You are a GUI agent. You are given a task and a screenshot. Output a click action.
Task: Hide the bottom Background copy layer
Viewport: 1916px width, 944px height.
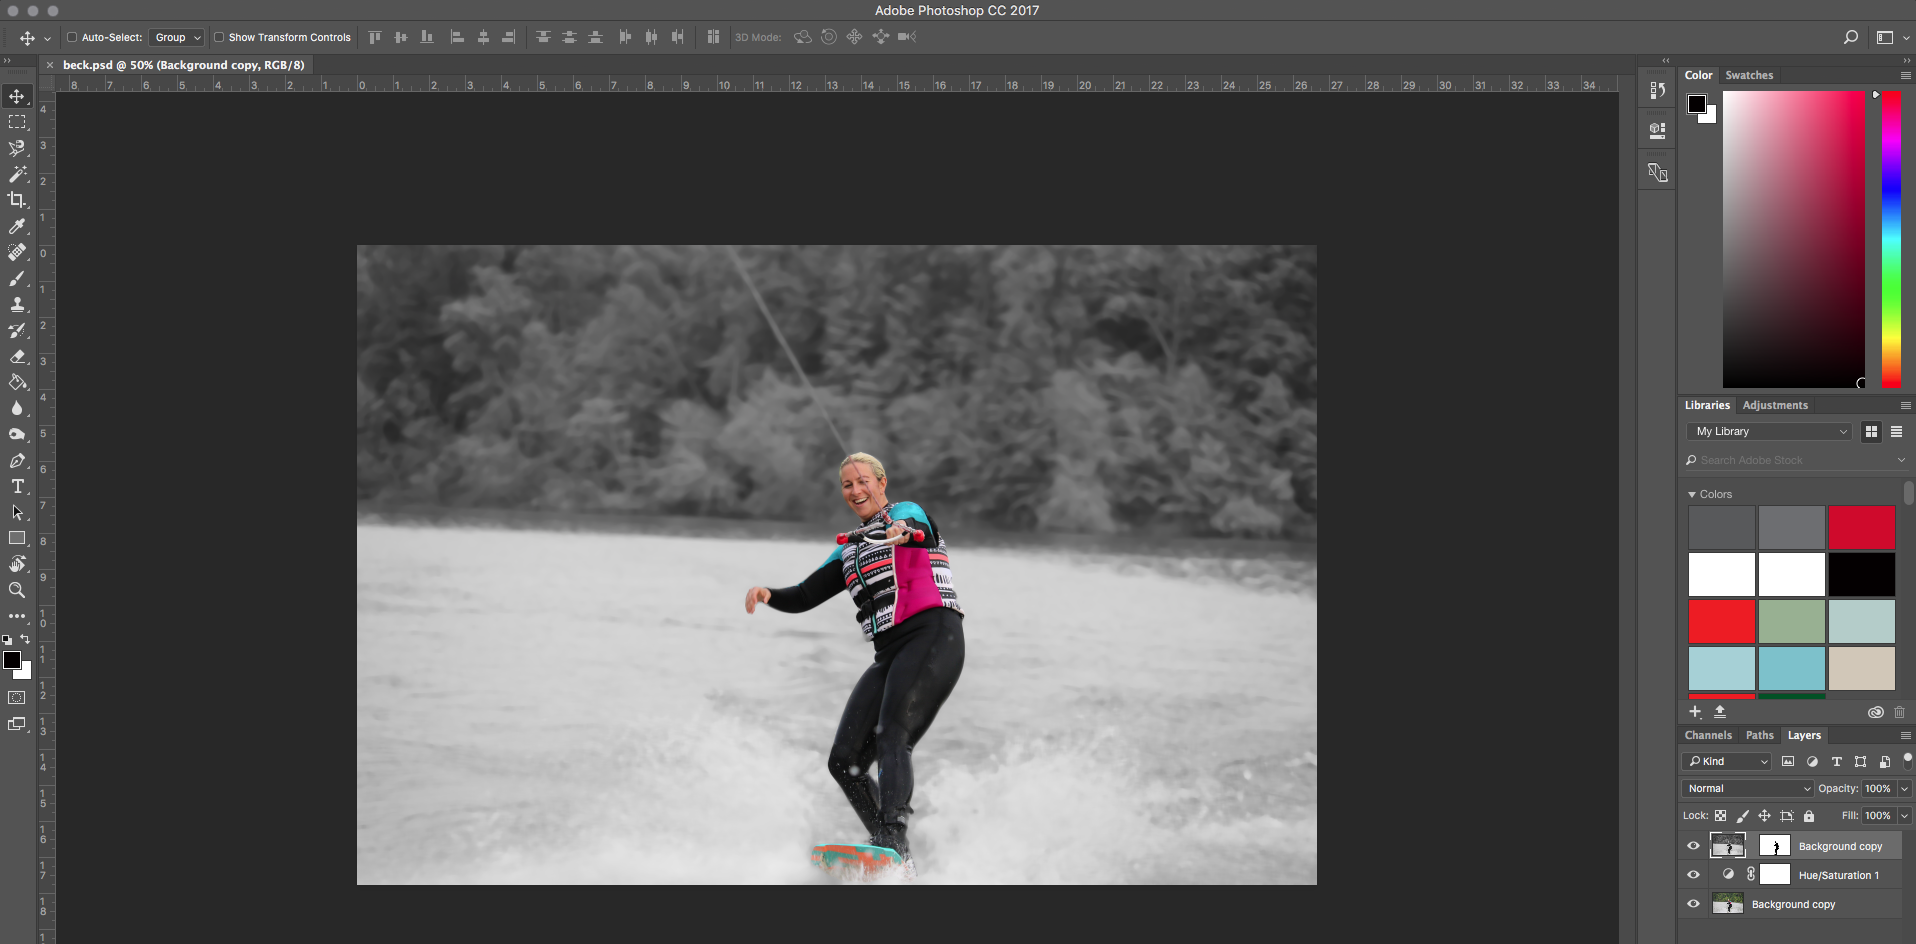1693,904
